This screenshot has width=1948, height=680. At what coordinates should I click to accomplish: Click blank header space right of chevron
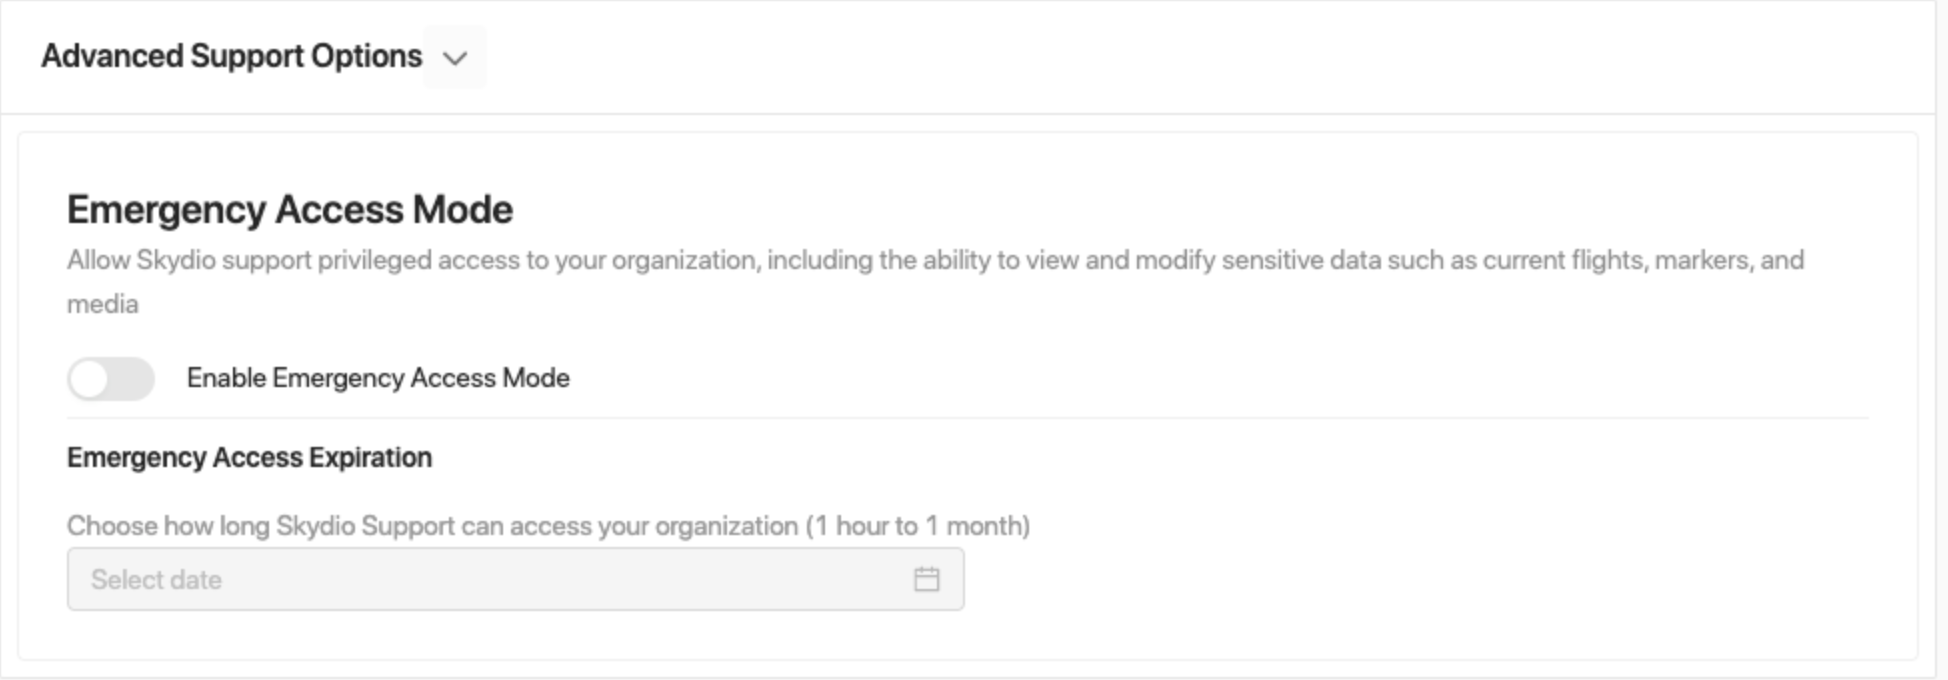[x=1200, y=56]
